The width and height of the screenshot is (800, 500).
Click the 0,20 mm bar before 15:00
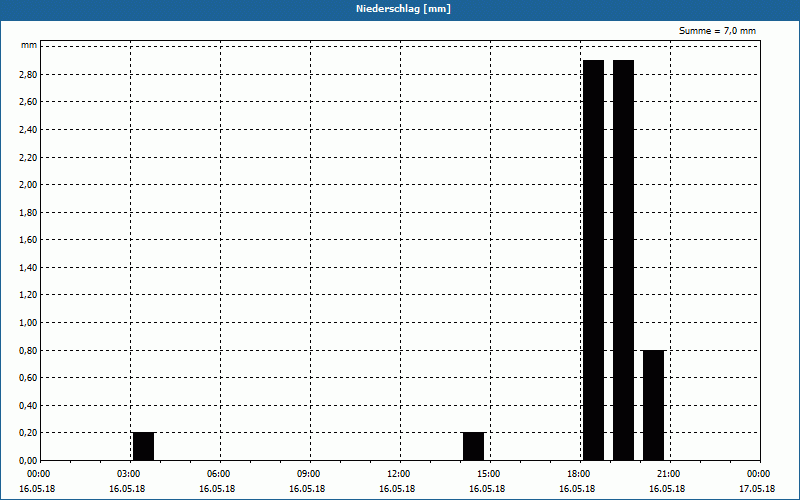point(473,446)
